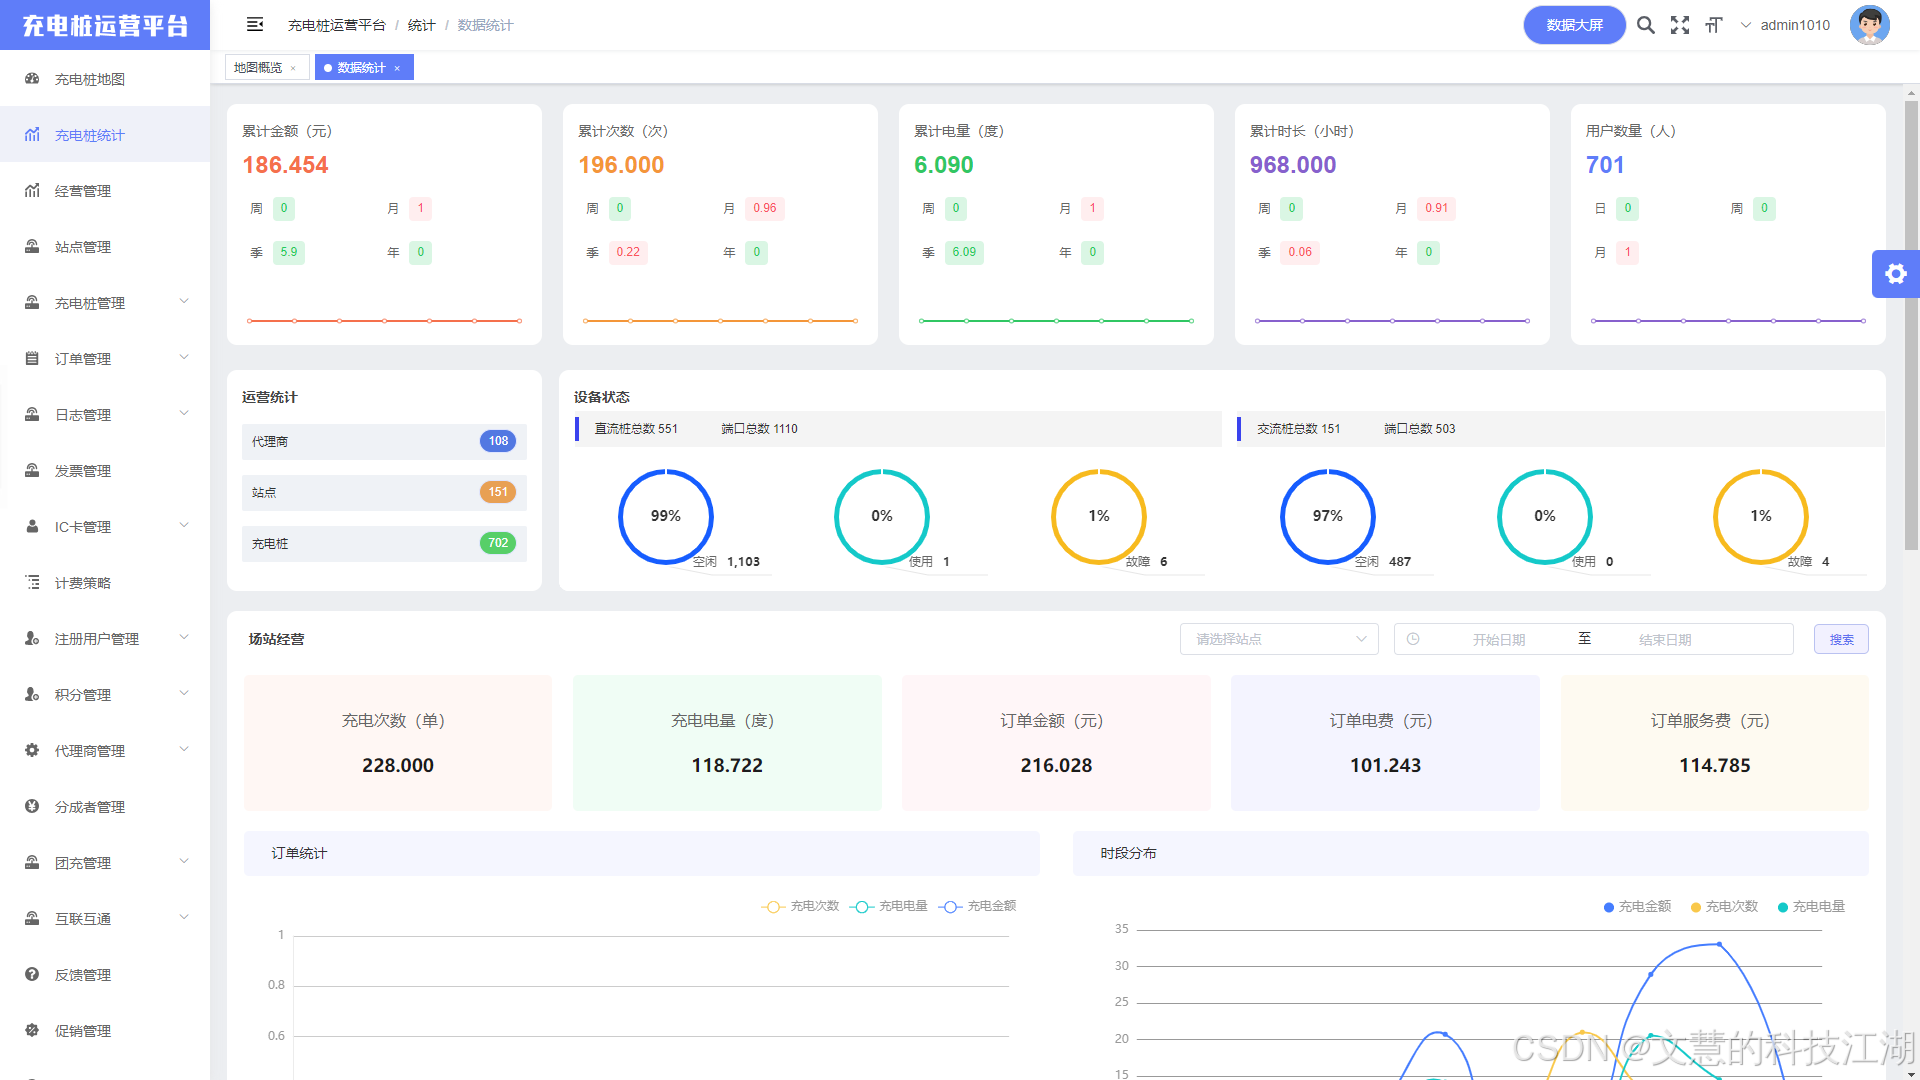Expand the 充电桩管理 submenu
The height and width of the screenshot is (1080, 1920).
point(105,303)
